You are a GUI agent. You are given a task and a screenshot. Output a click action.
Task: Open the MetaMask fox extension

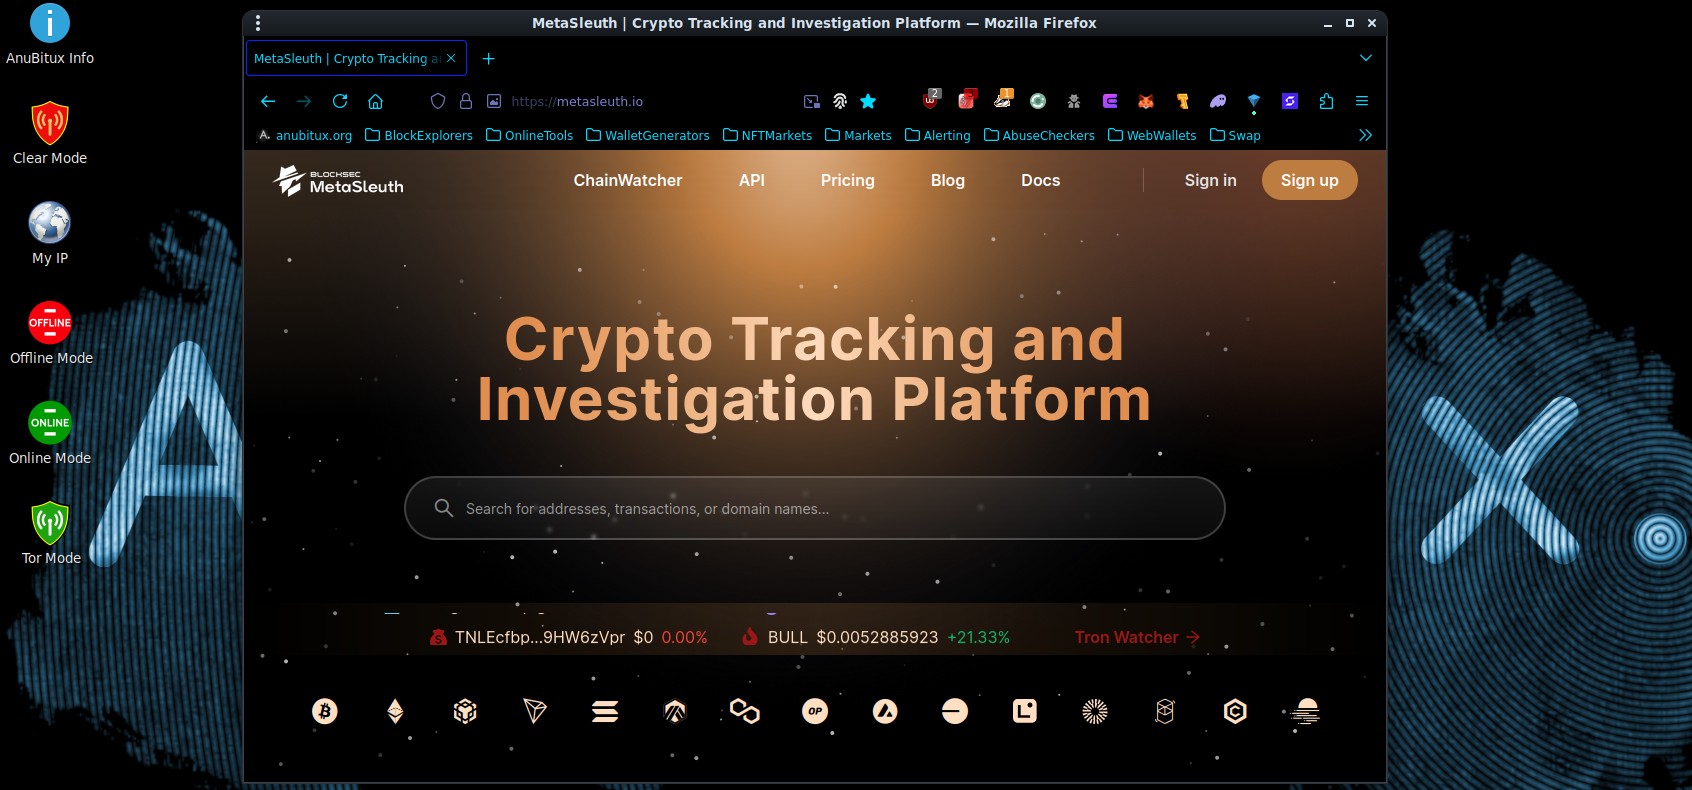1146,101
